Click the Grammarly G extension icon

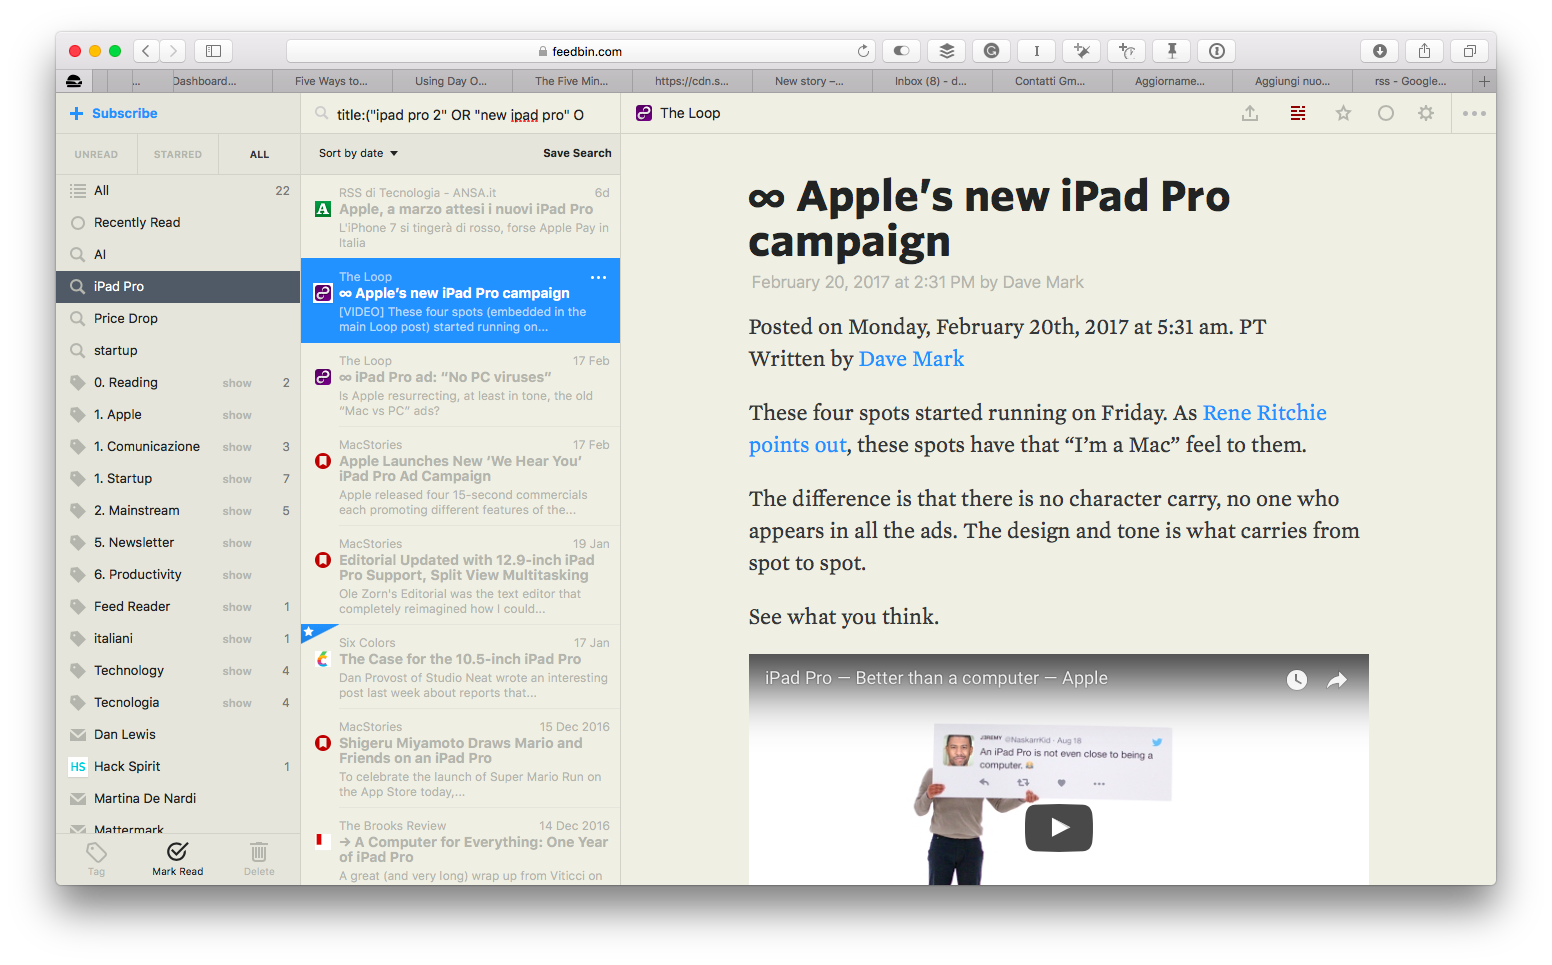click(x=991, y=51)
